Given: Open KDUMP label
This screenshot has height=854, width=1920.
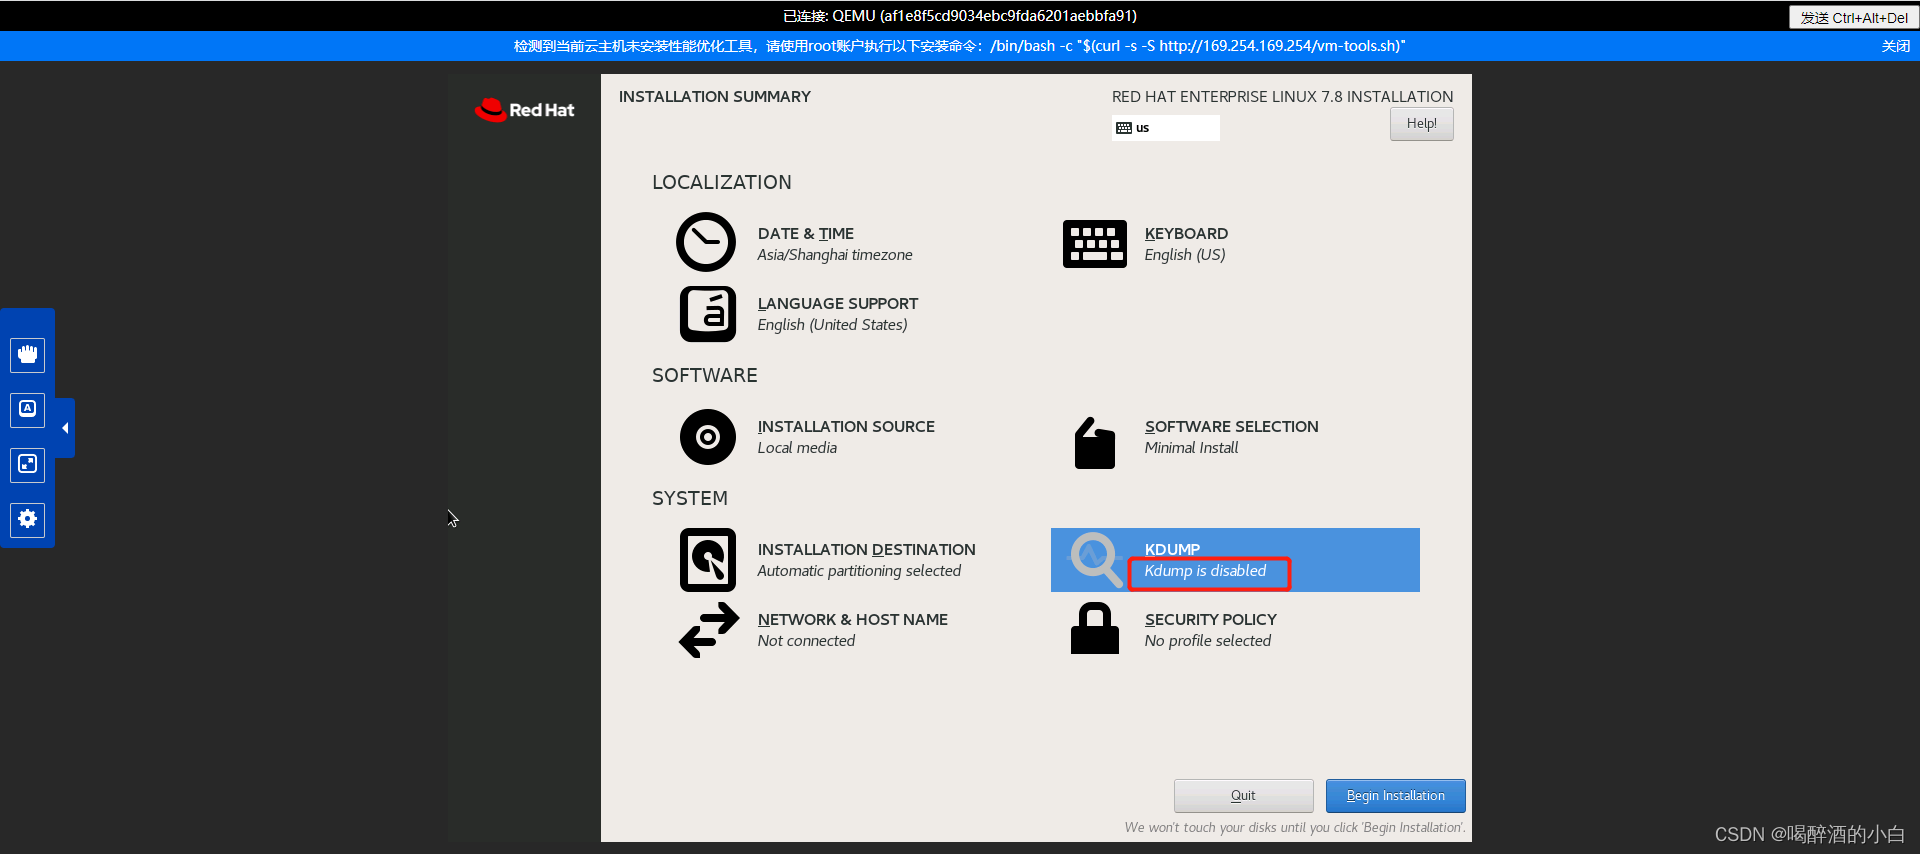Looking at the screenshot, I should click(x=1172, y=550).
